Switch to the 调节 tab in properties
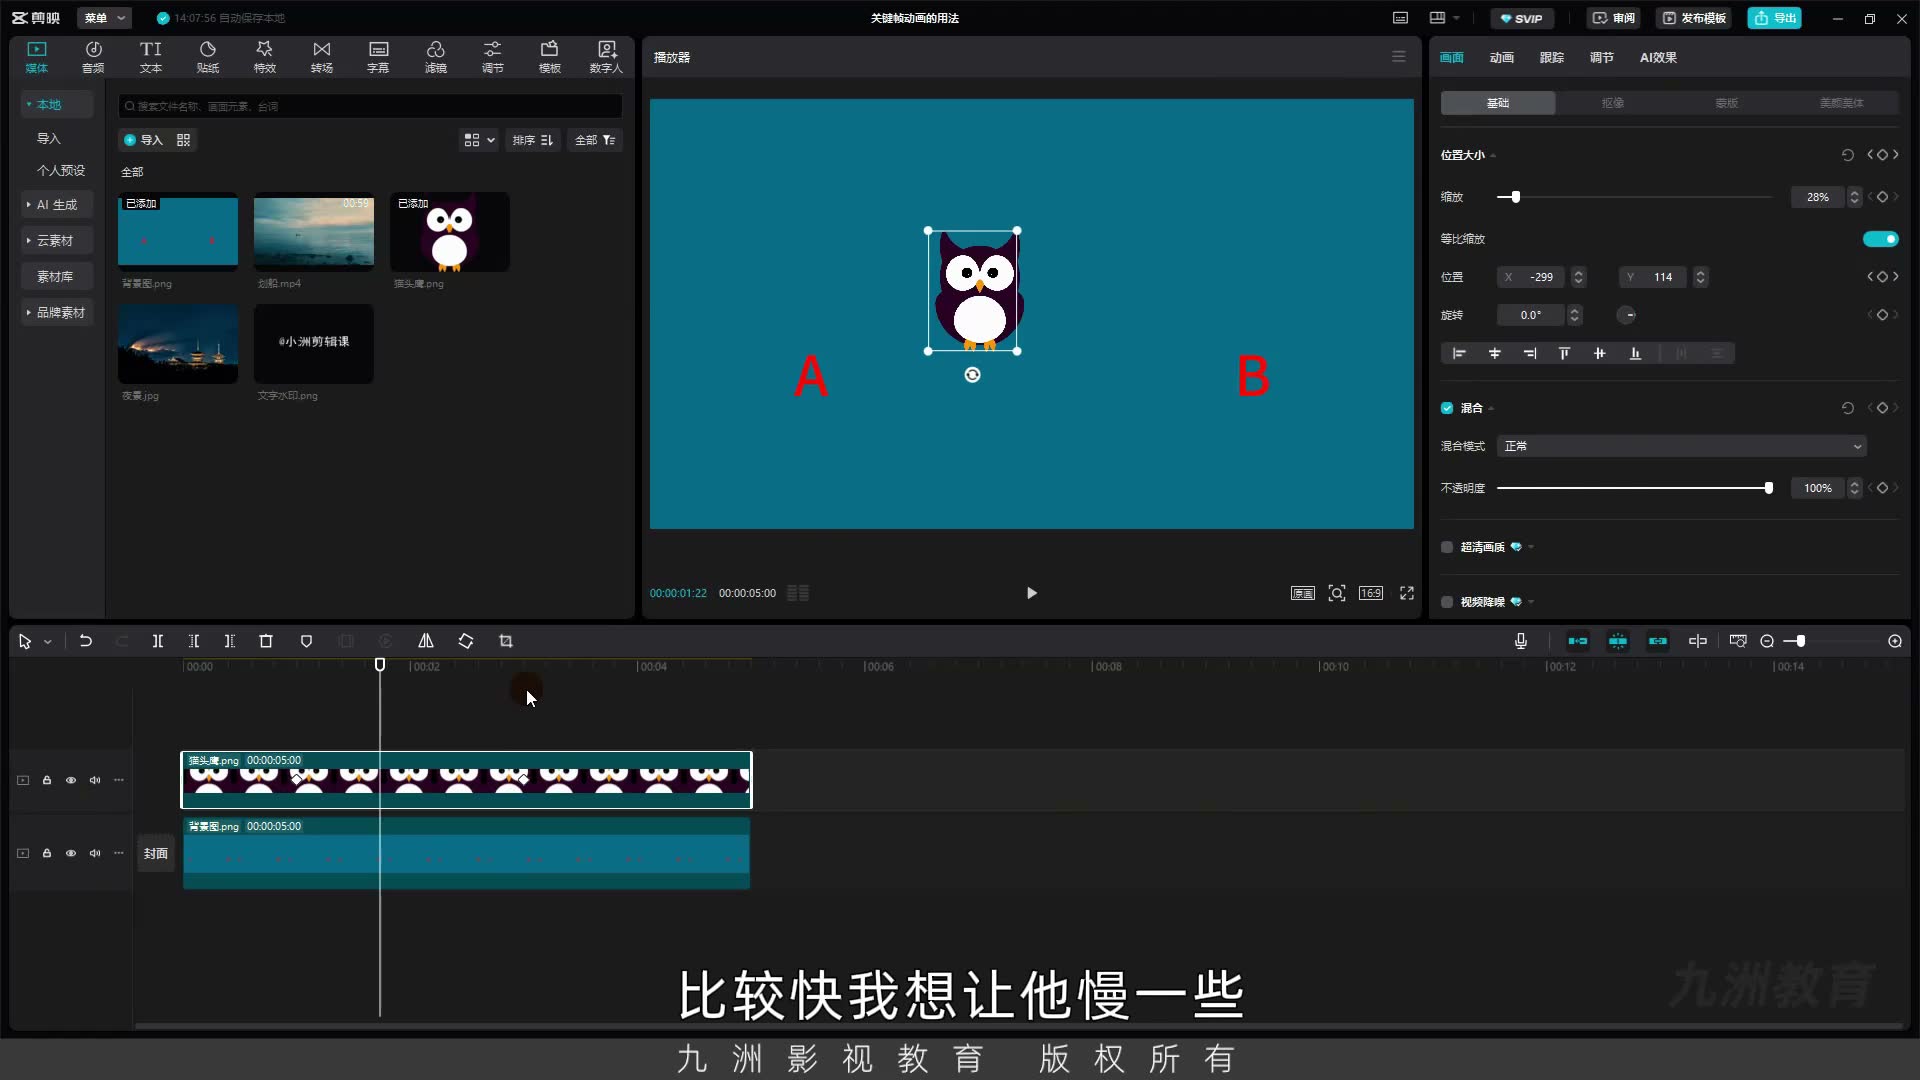 [x=1601, y=57]
